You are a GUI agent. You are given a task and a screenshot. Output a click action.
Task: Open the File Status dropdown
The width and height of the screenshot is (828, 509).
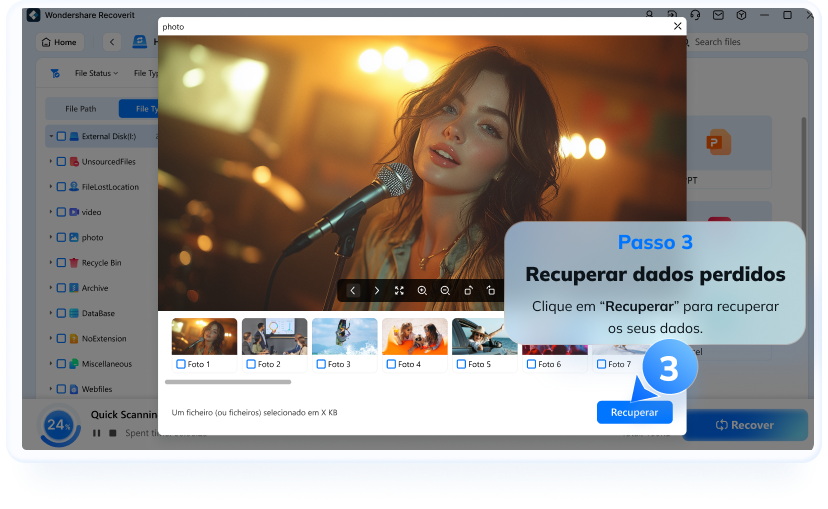pyautogui.click(x=96, y=73)
